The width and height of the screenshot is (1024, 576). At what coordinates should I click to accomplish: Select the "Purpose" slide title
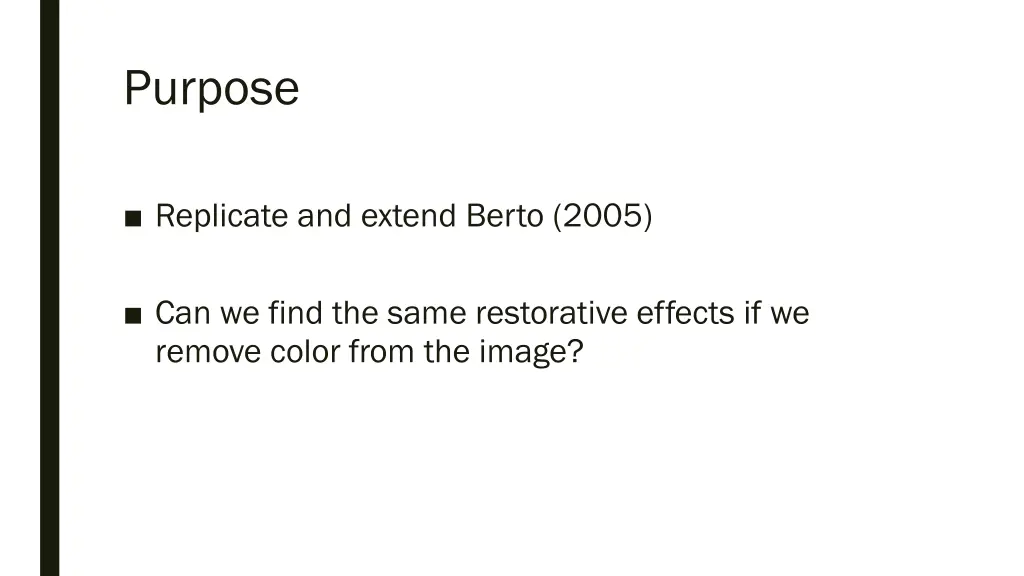[211, 88]
